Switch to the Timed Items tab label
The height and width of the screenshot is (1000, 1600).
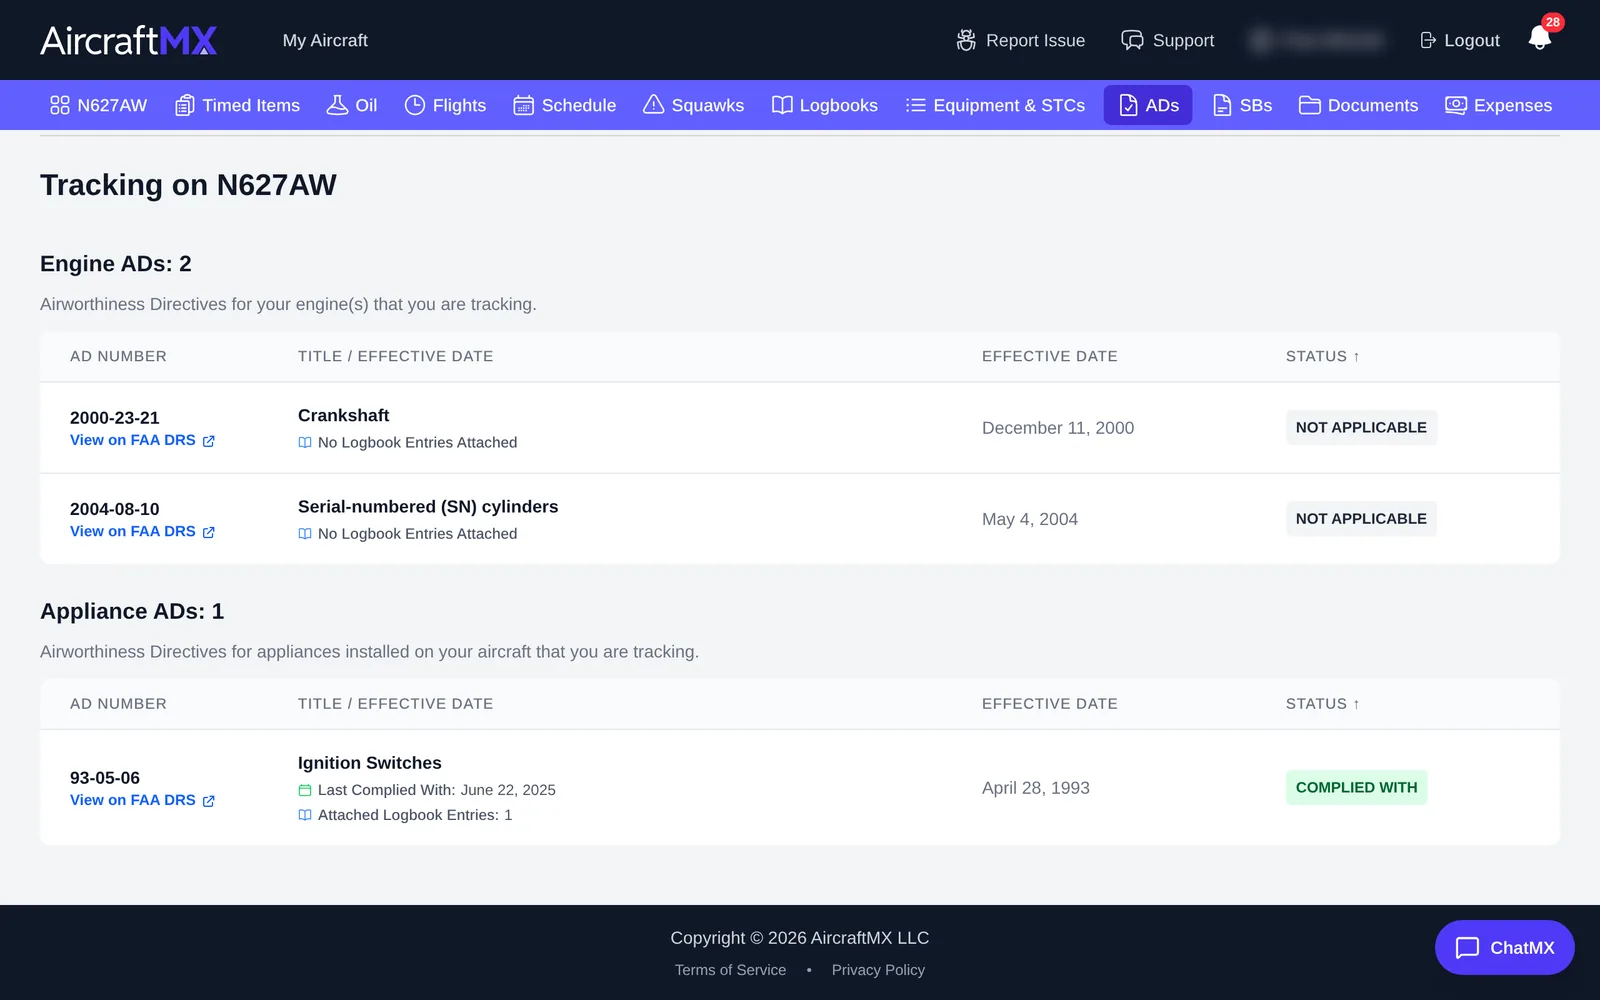(251, 105)
